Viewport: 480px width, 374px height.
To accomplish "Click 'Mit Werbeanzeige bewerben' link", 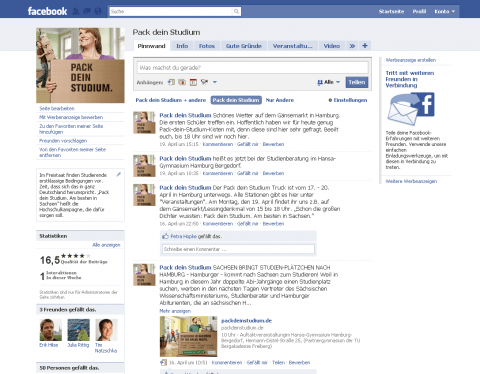I will tap(71, 117).
